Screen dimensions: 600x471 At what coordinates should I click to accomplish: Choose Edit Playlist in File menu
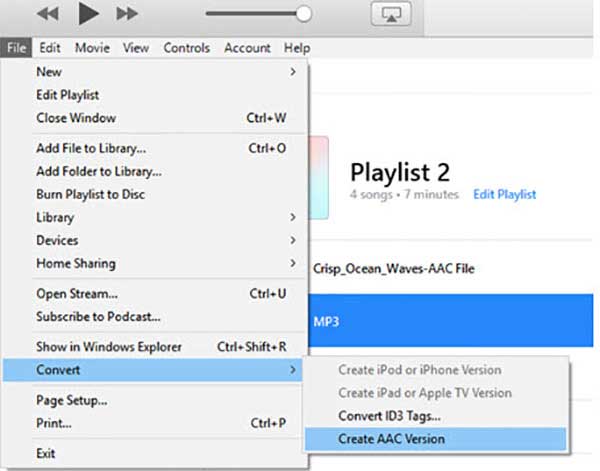point(153,95)
